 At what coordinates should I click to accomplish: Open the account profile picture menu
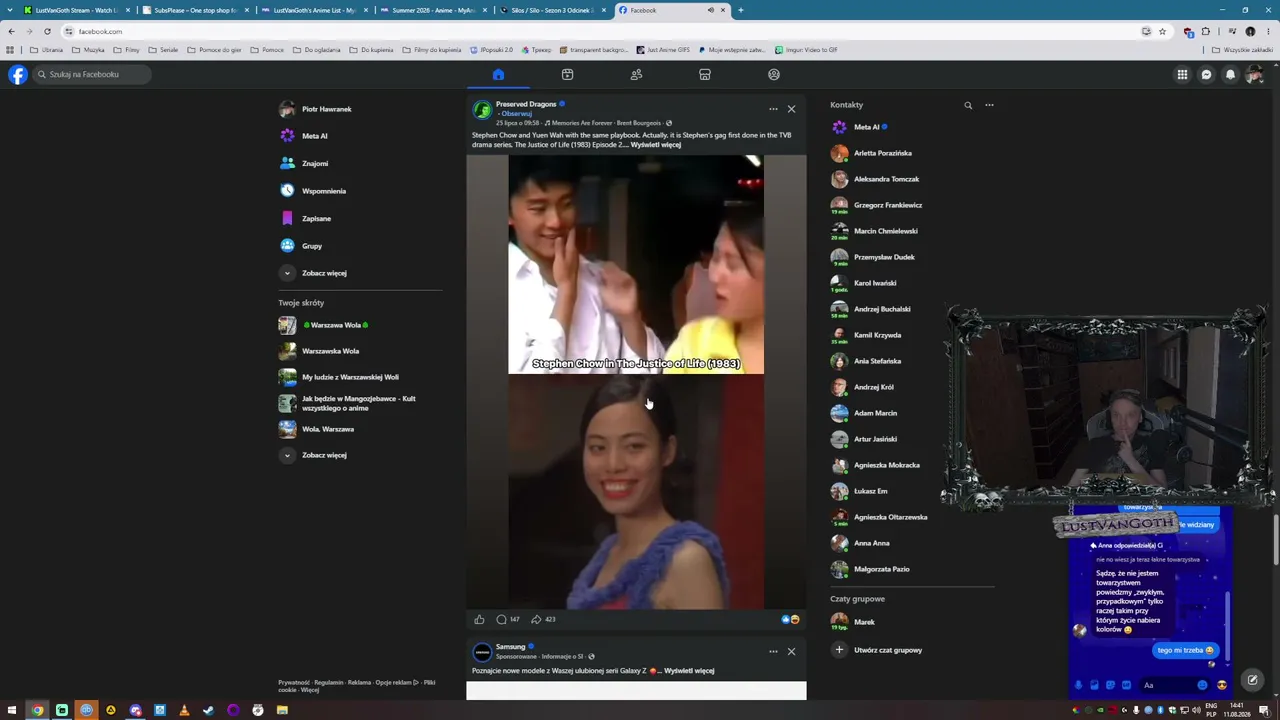(1254, 74)
